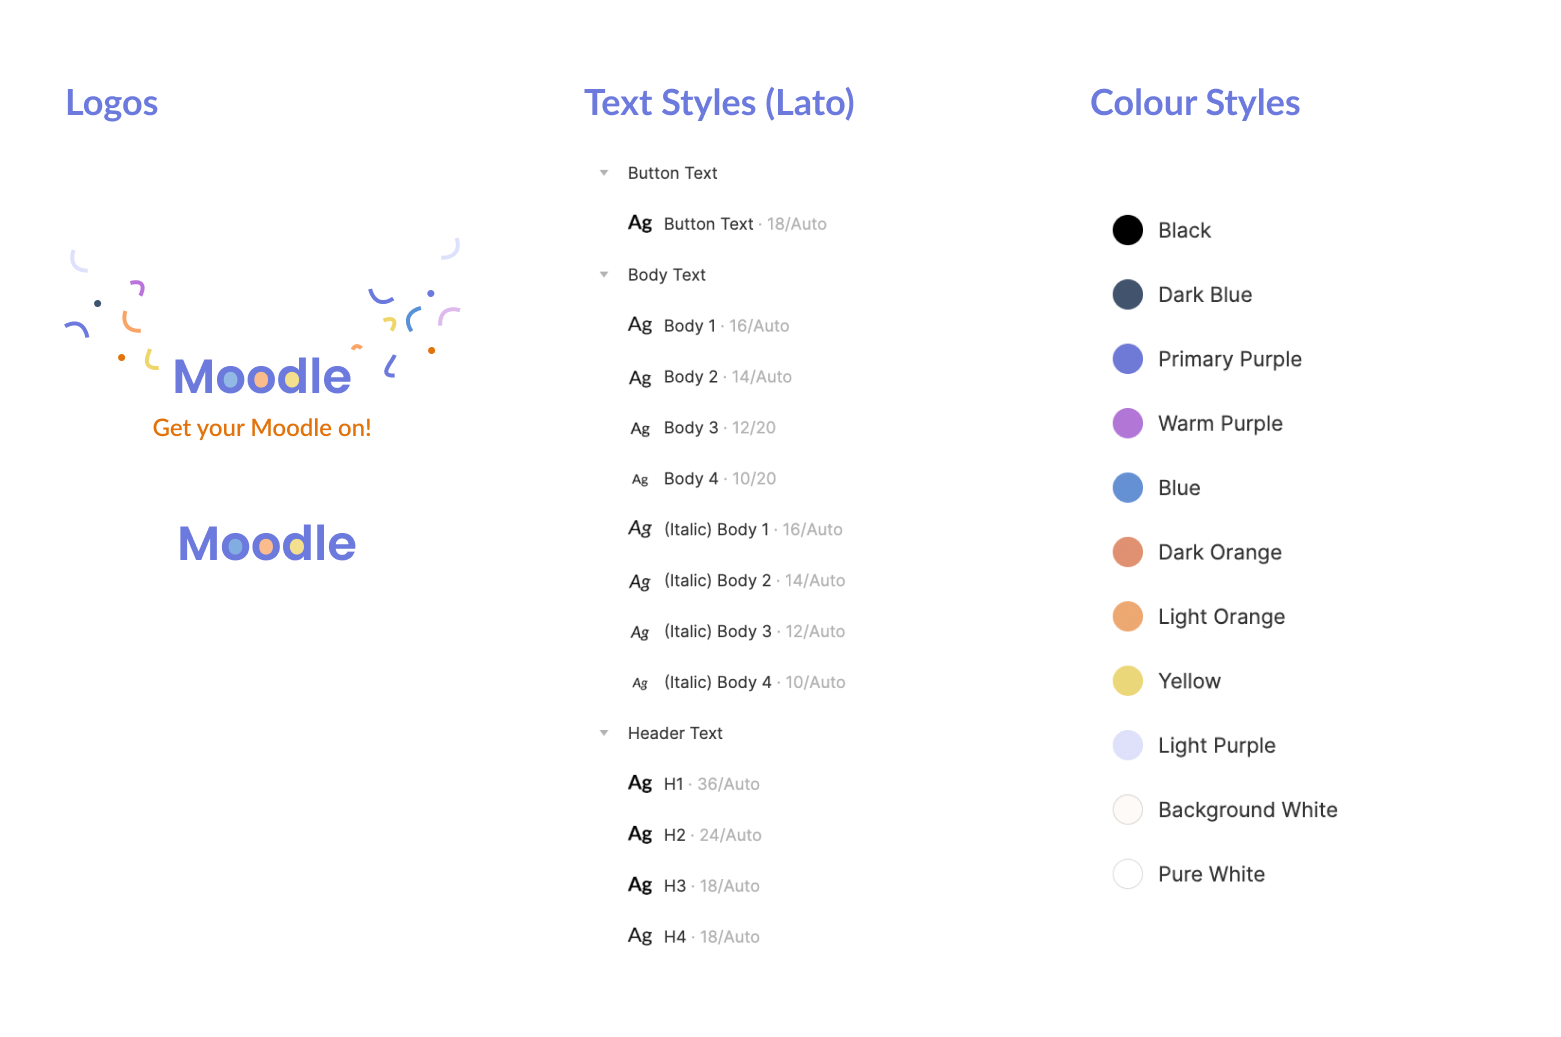The height and width of the screenshot is (1037, 1561).
Task: Click the 'Header Text' group label
Action: coord(675,733)
